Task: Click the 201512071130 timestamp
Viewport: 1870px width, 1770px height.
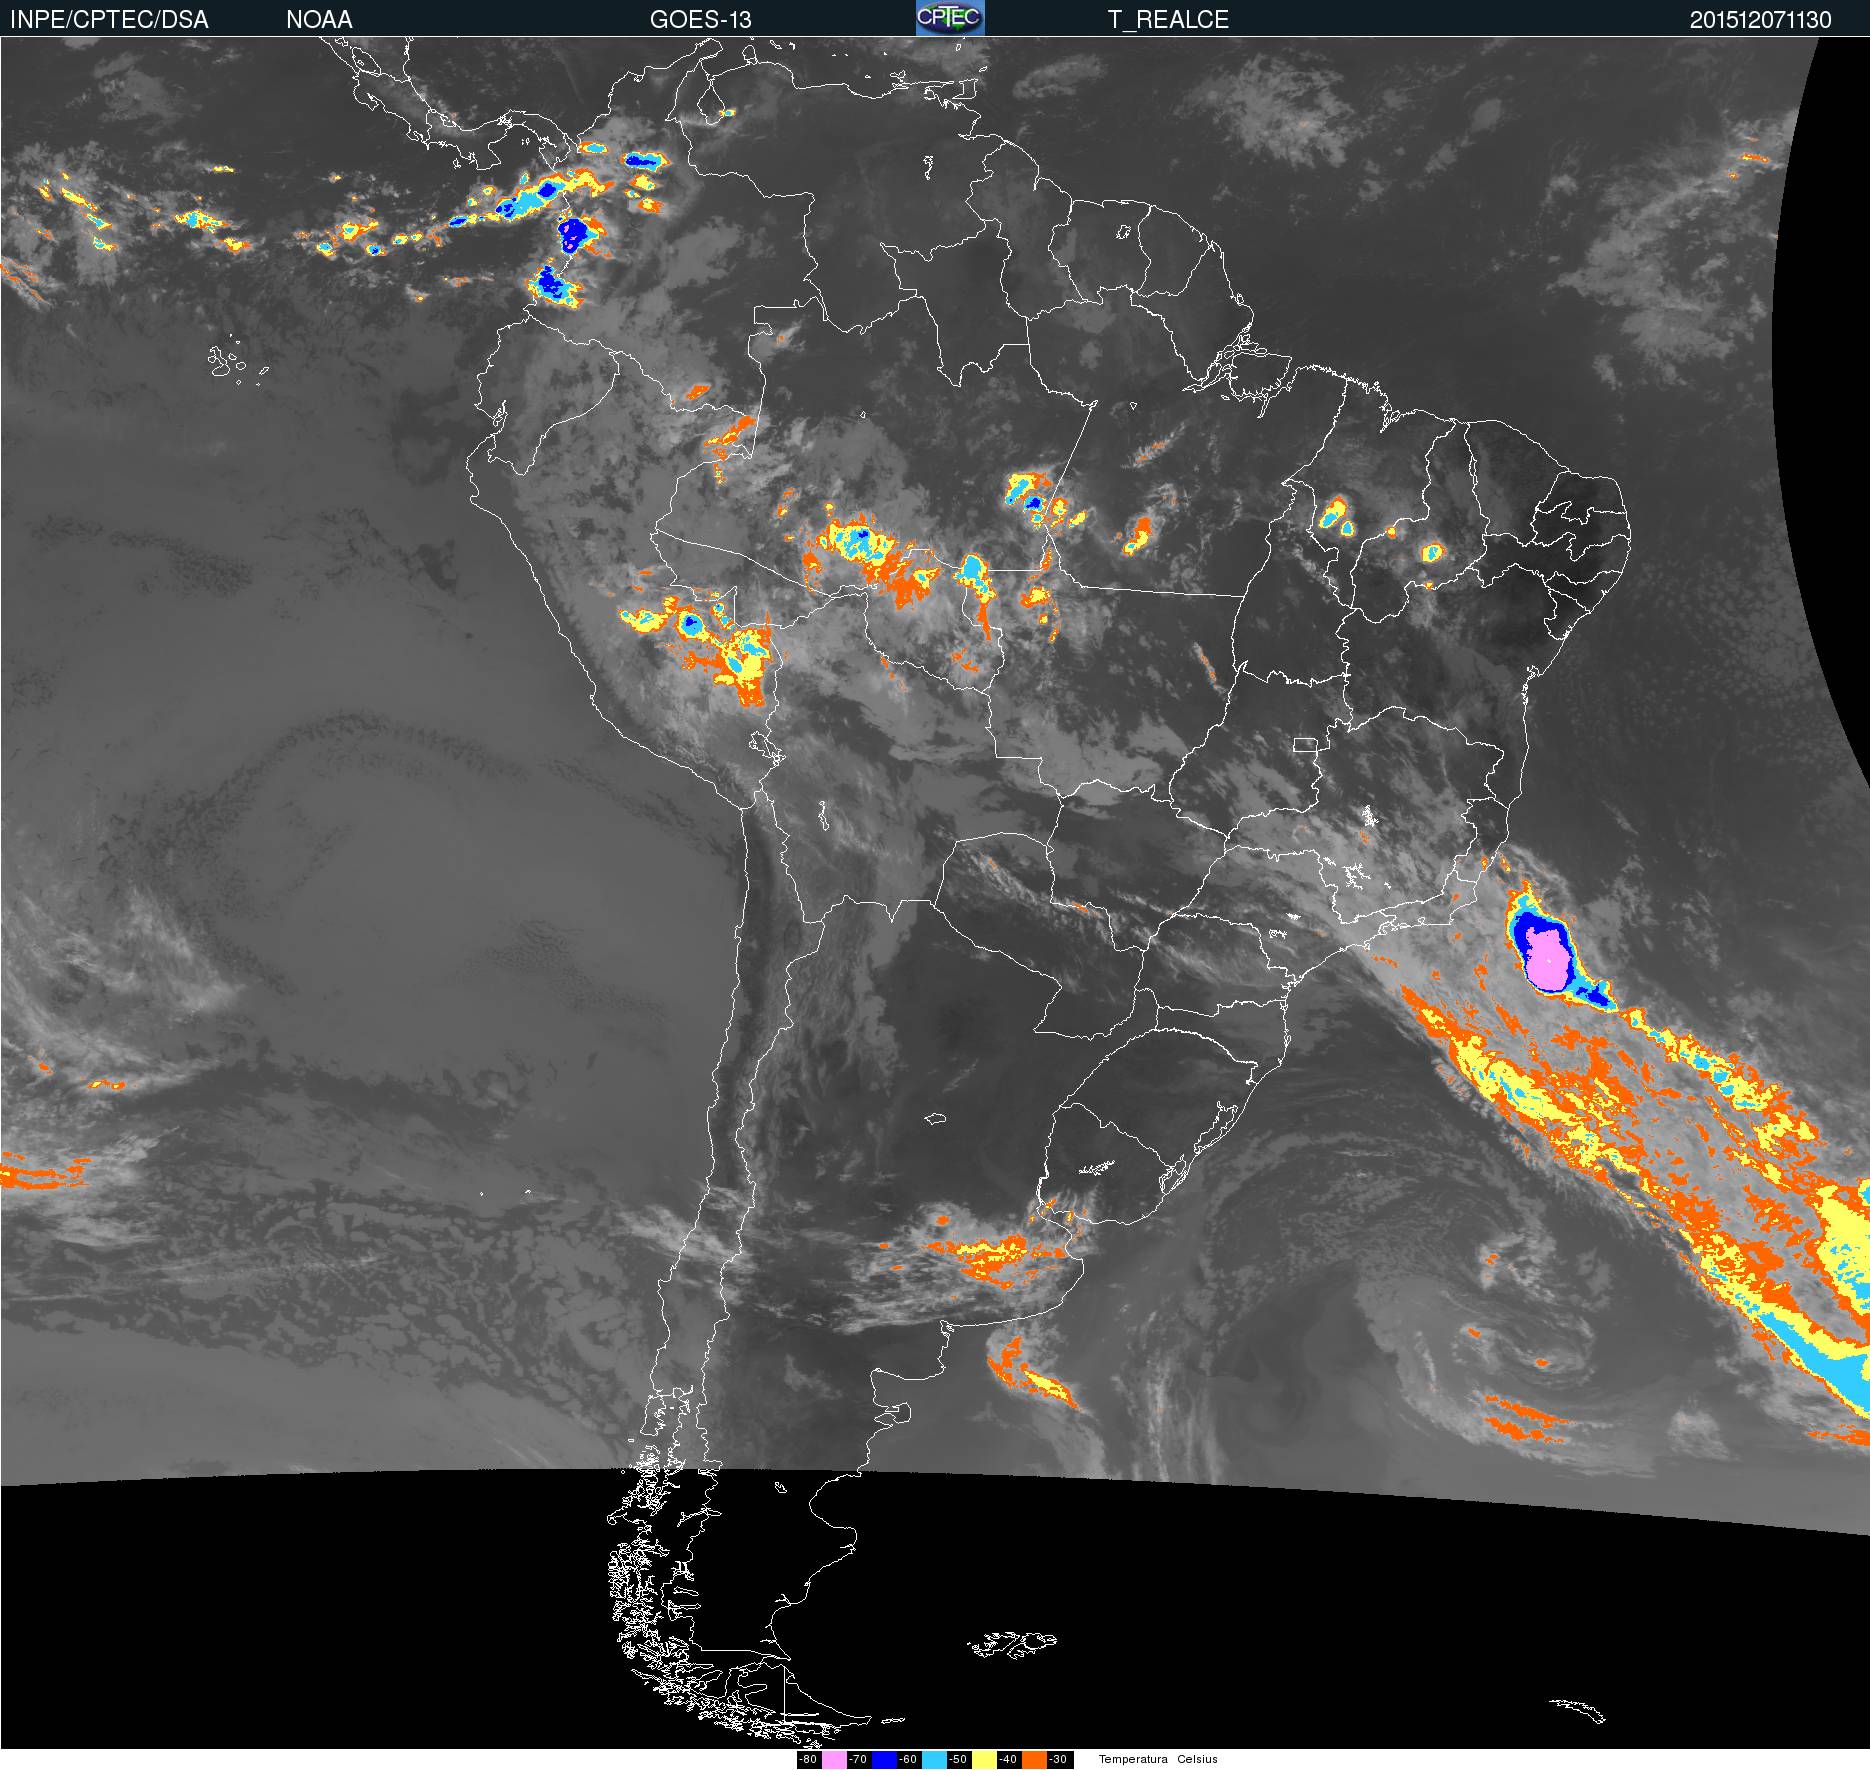Action: [1761, 20]
